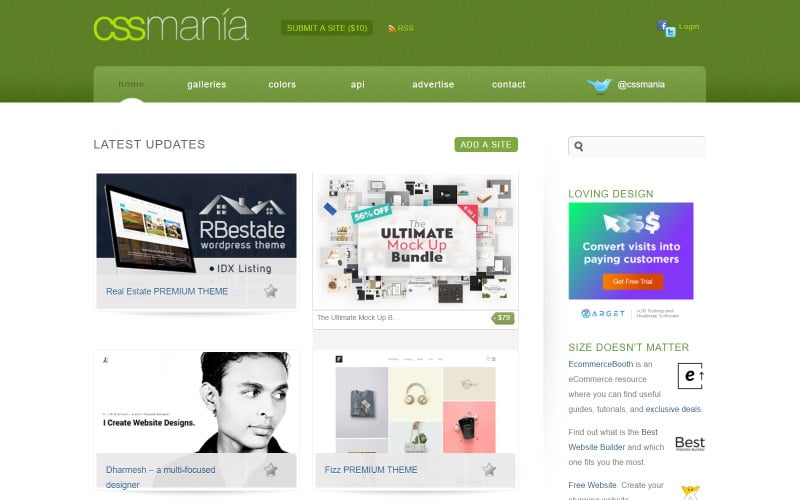
Task: Click the EcommerceBooth 'e' logo icon
Action: (691, 376)
